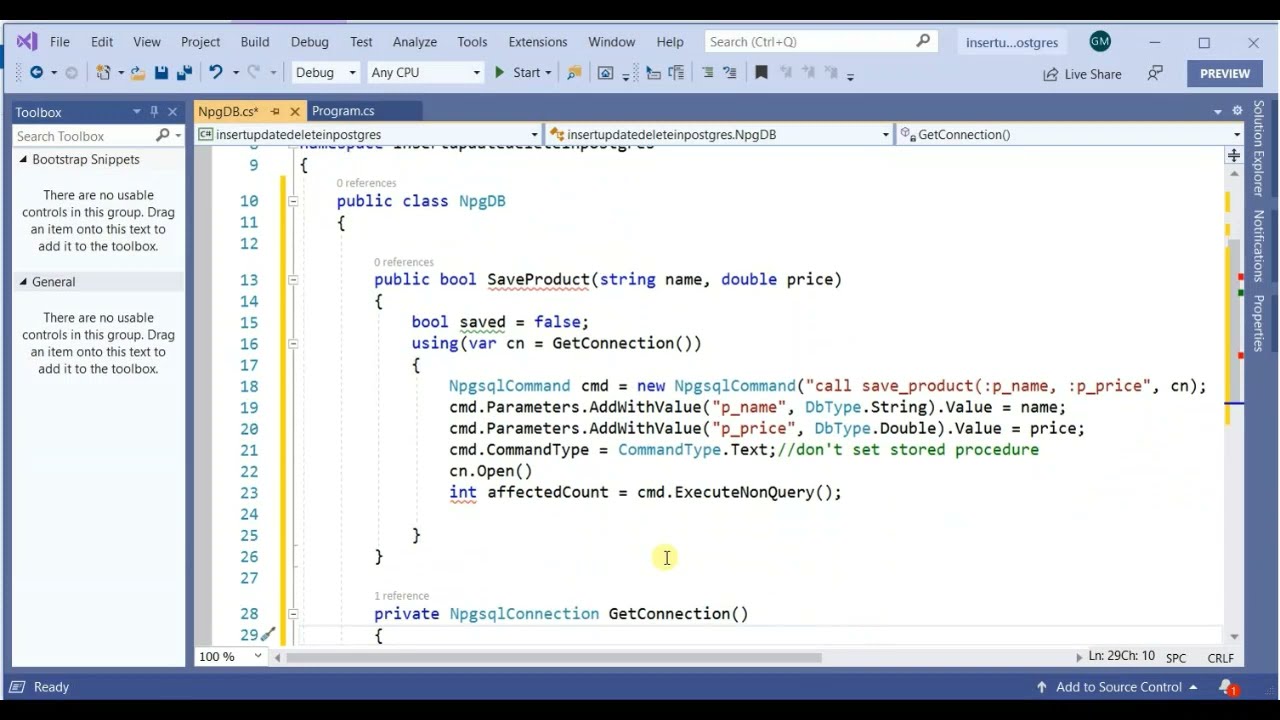Toggle a bookmark with the bookmark icon

761,72
